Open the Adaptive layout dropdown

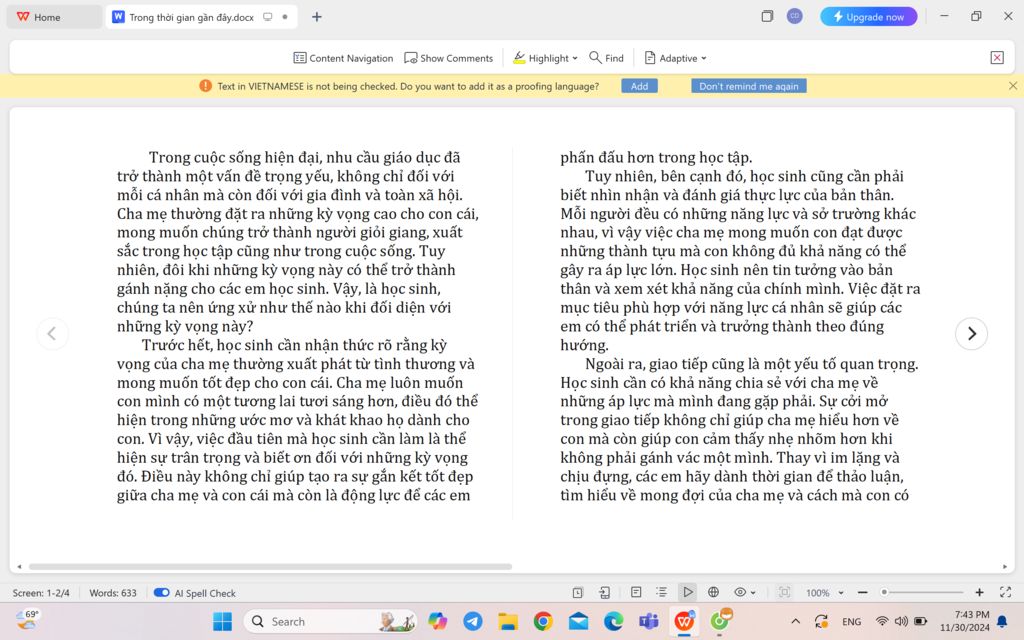pyautogui.click(x=676, y=58)
